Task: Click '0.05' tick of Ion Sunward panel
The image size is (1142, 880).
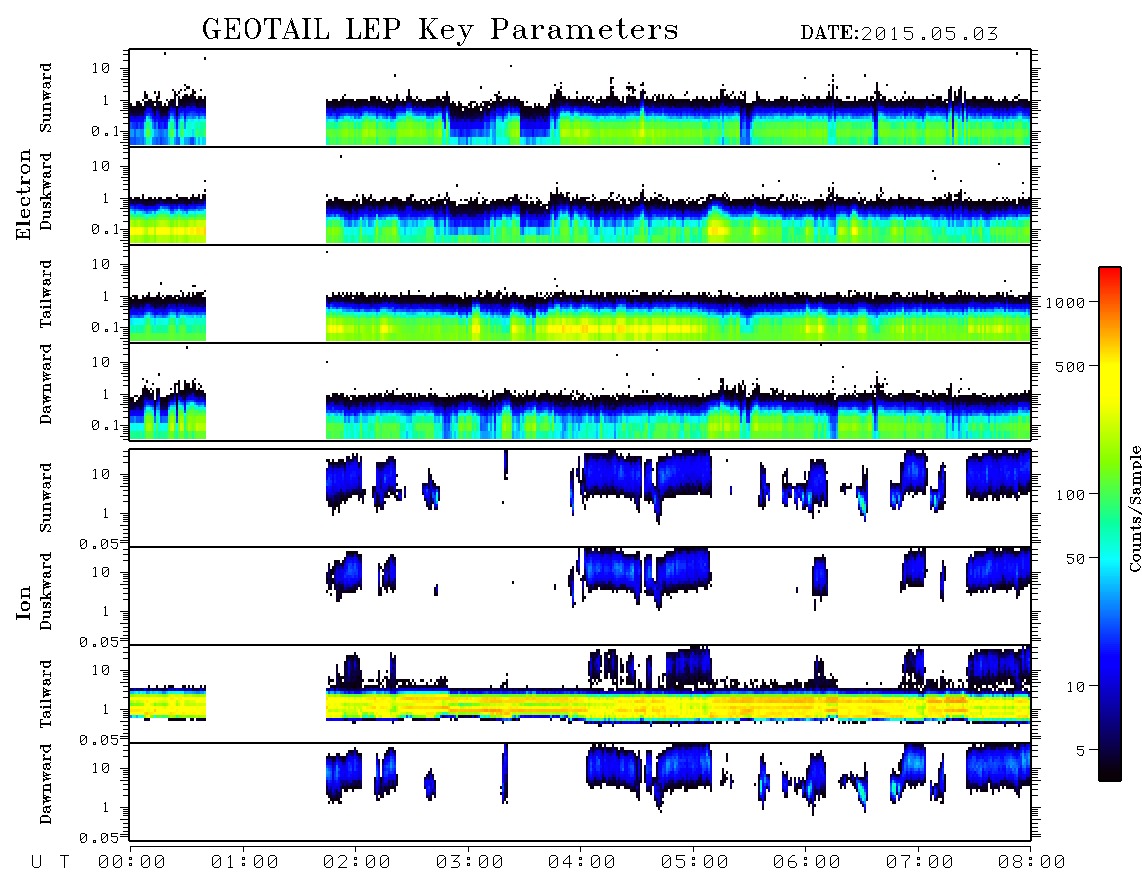Action: (98, 544)
